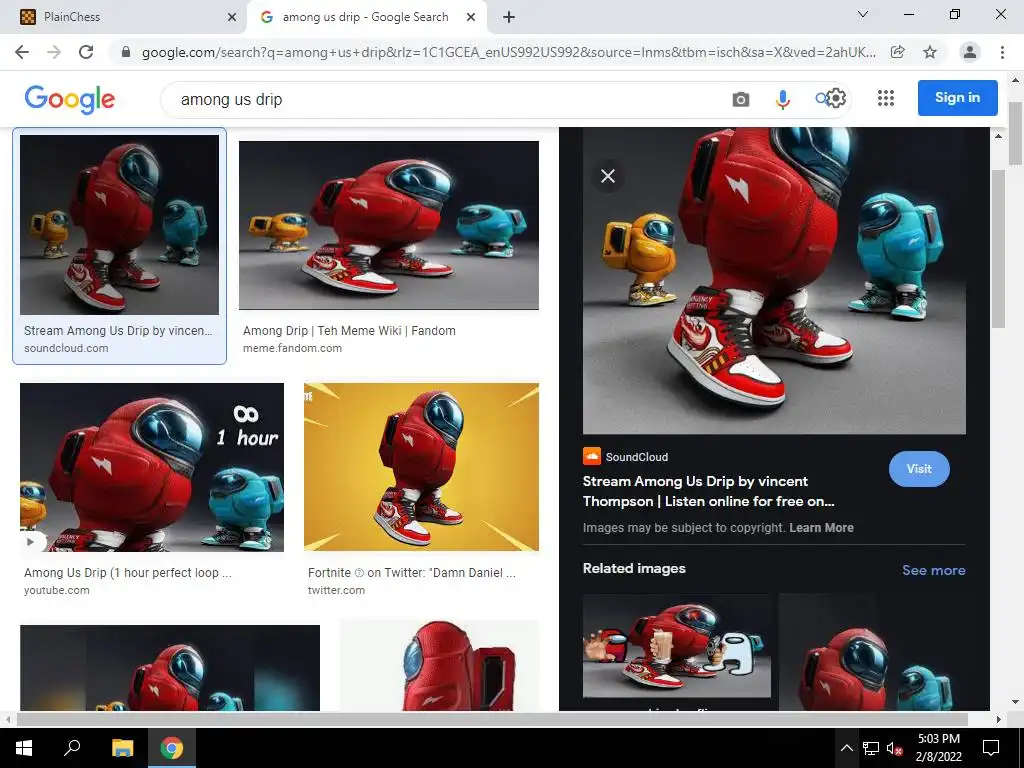Click the twitter.com source text
1024x768 pixels.
(336, 590)
